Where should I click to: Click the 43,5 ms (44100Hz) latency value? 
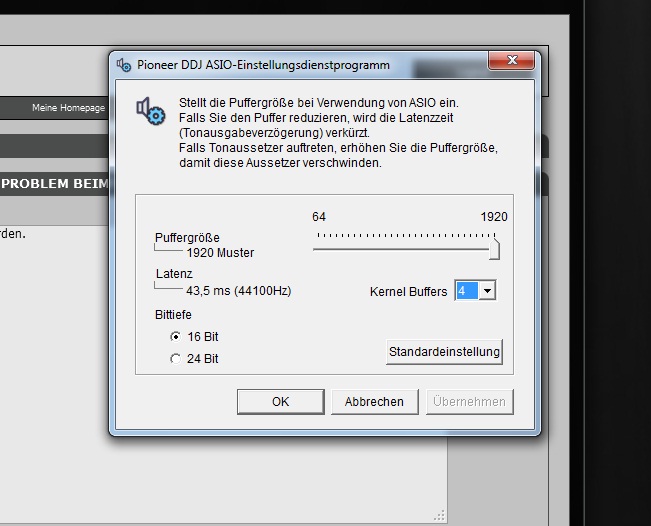coord(239,291)
